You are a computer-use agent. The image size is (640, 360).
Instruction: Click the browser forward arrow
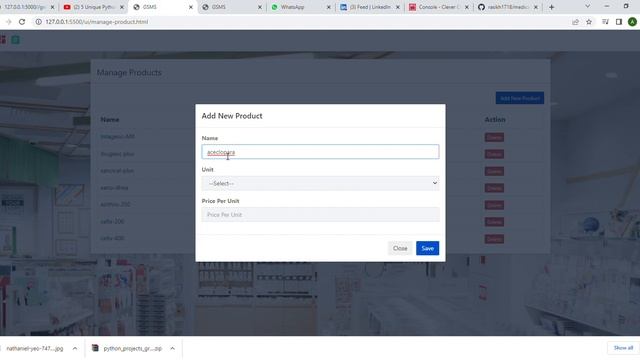coord(8,22)
